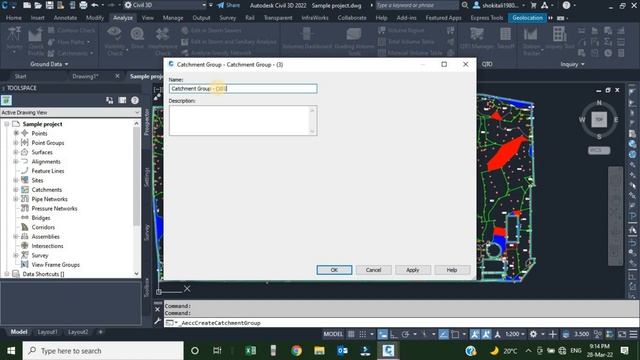The image size is (640, 360).
Task: Switch to the Layout1 tab
Action: click(x=47, y=332)
